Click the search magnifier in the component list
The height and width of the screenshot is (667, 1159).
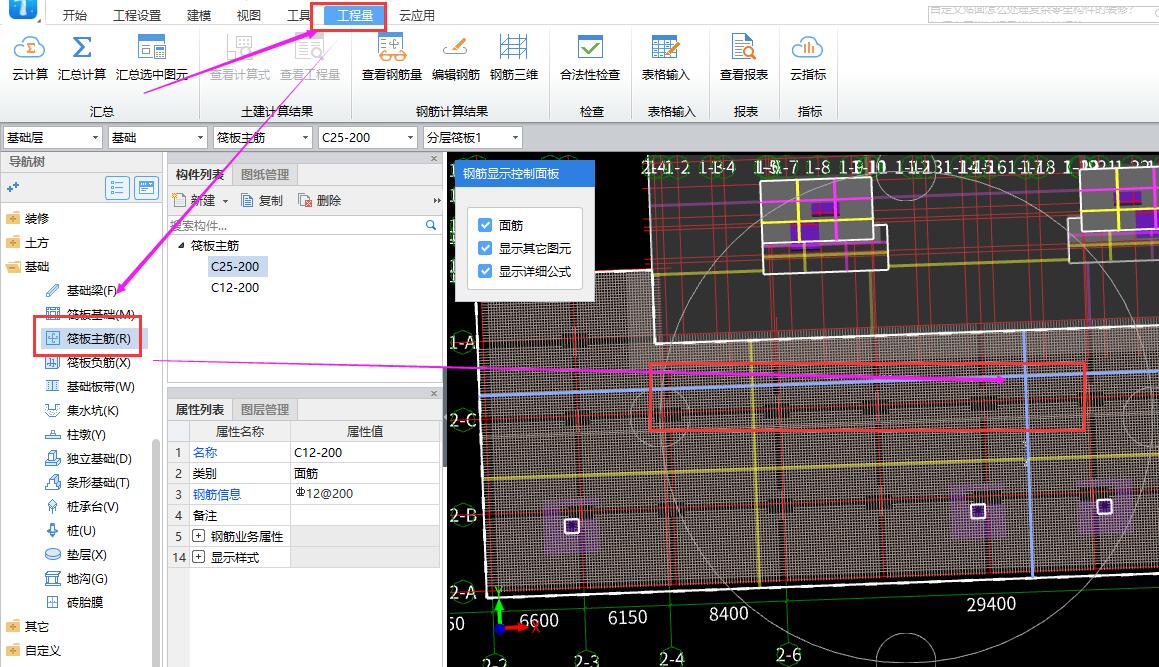pos(431,225)
